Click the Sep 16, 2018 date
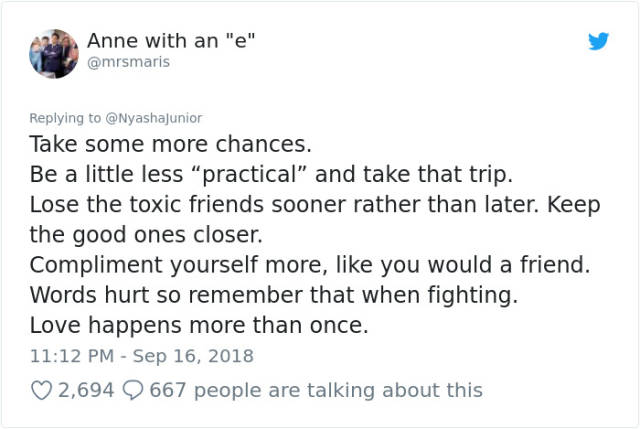 tap(193, 356)
